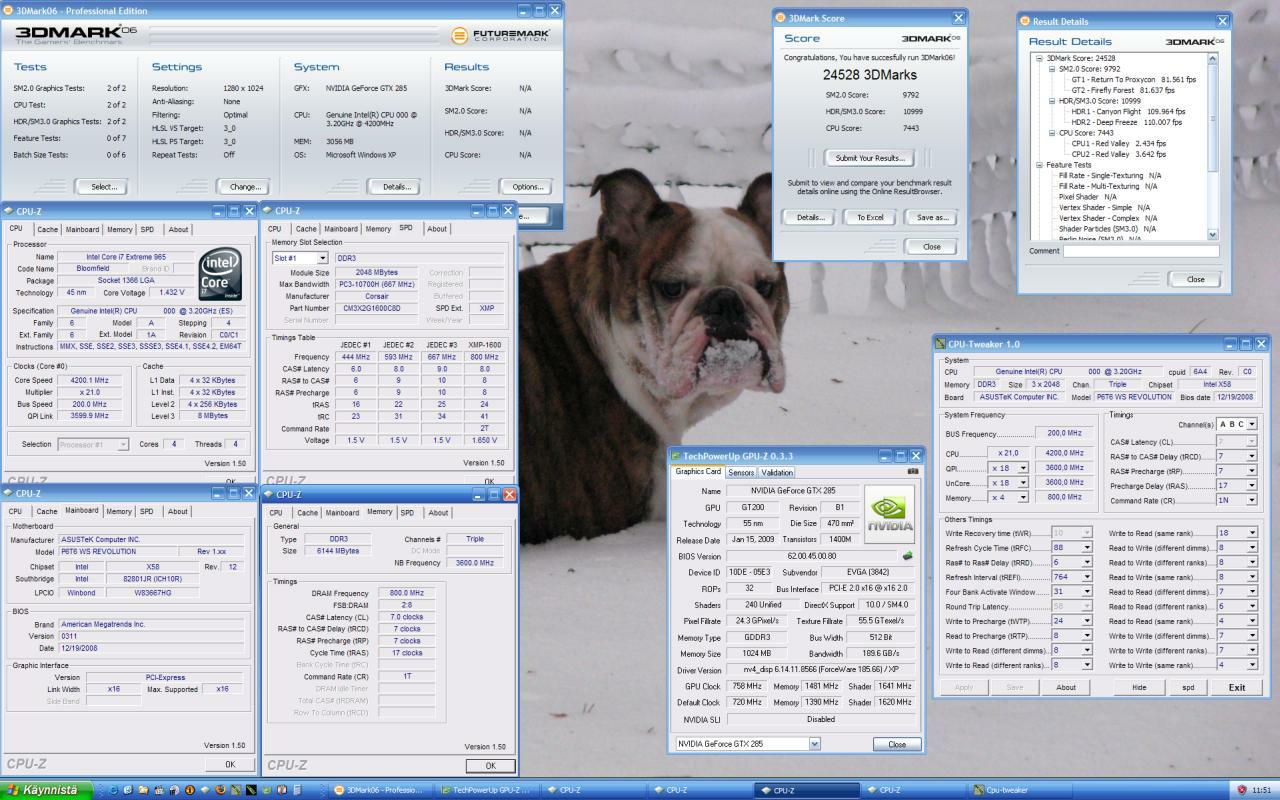Open the Cache tab in CPU-Z CPU window
The height and width of the screenshot is (800, 1280).
(46, 229)
